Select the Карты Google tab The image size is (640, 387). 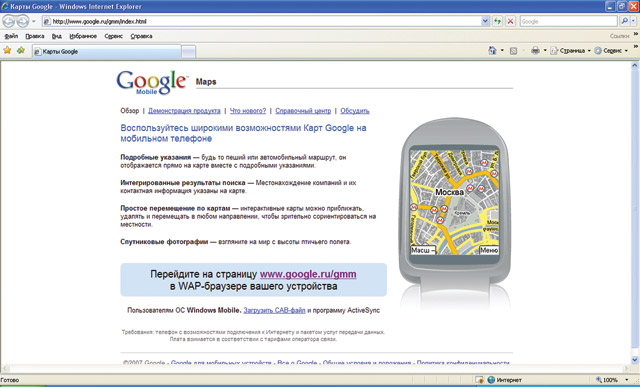[x=107, y=51]
